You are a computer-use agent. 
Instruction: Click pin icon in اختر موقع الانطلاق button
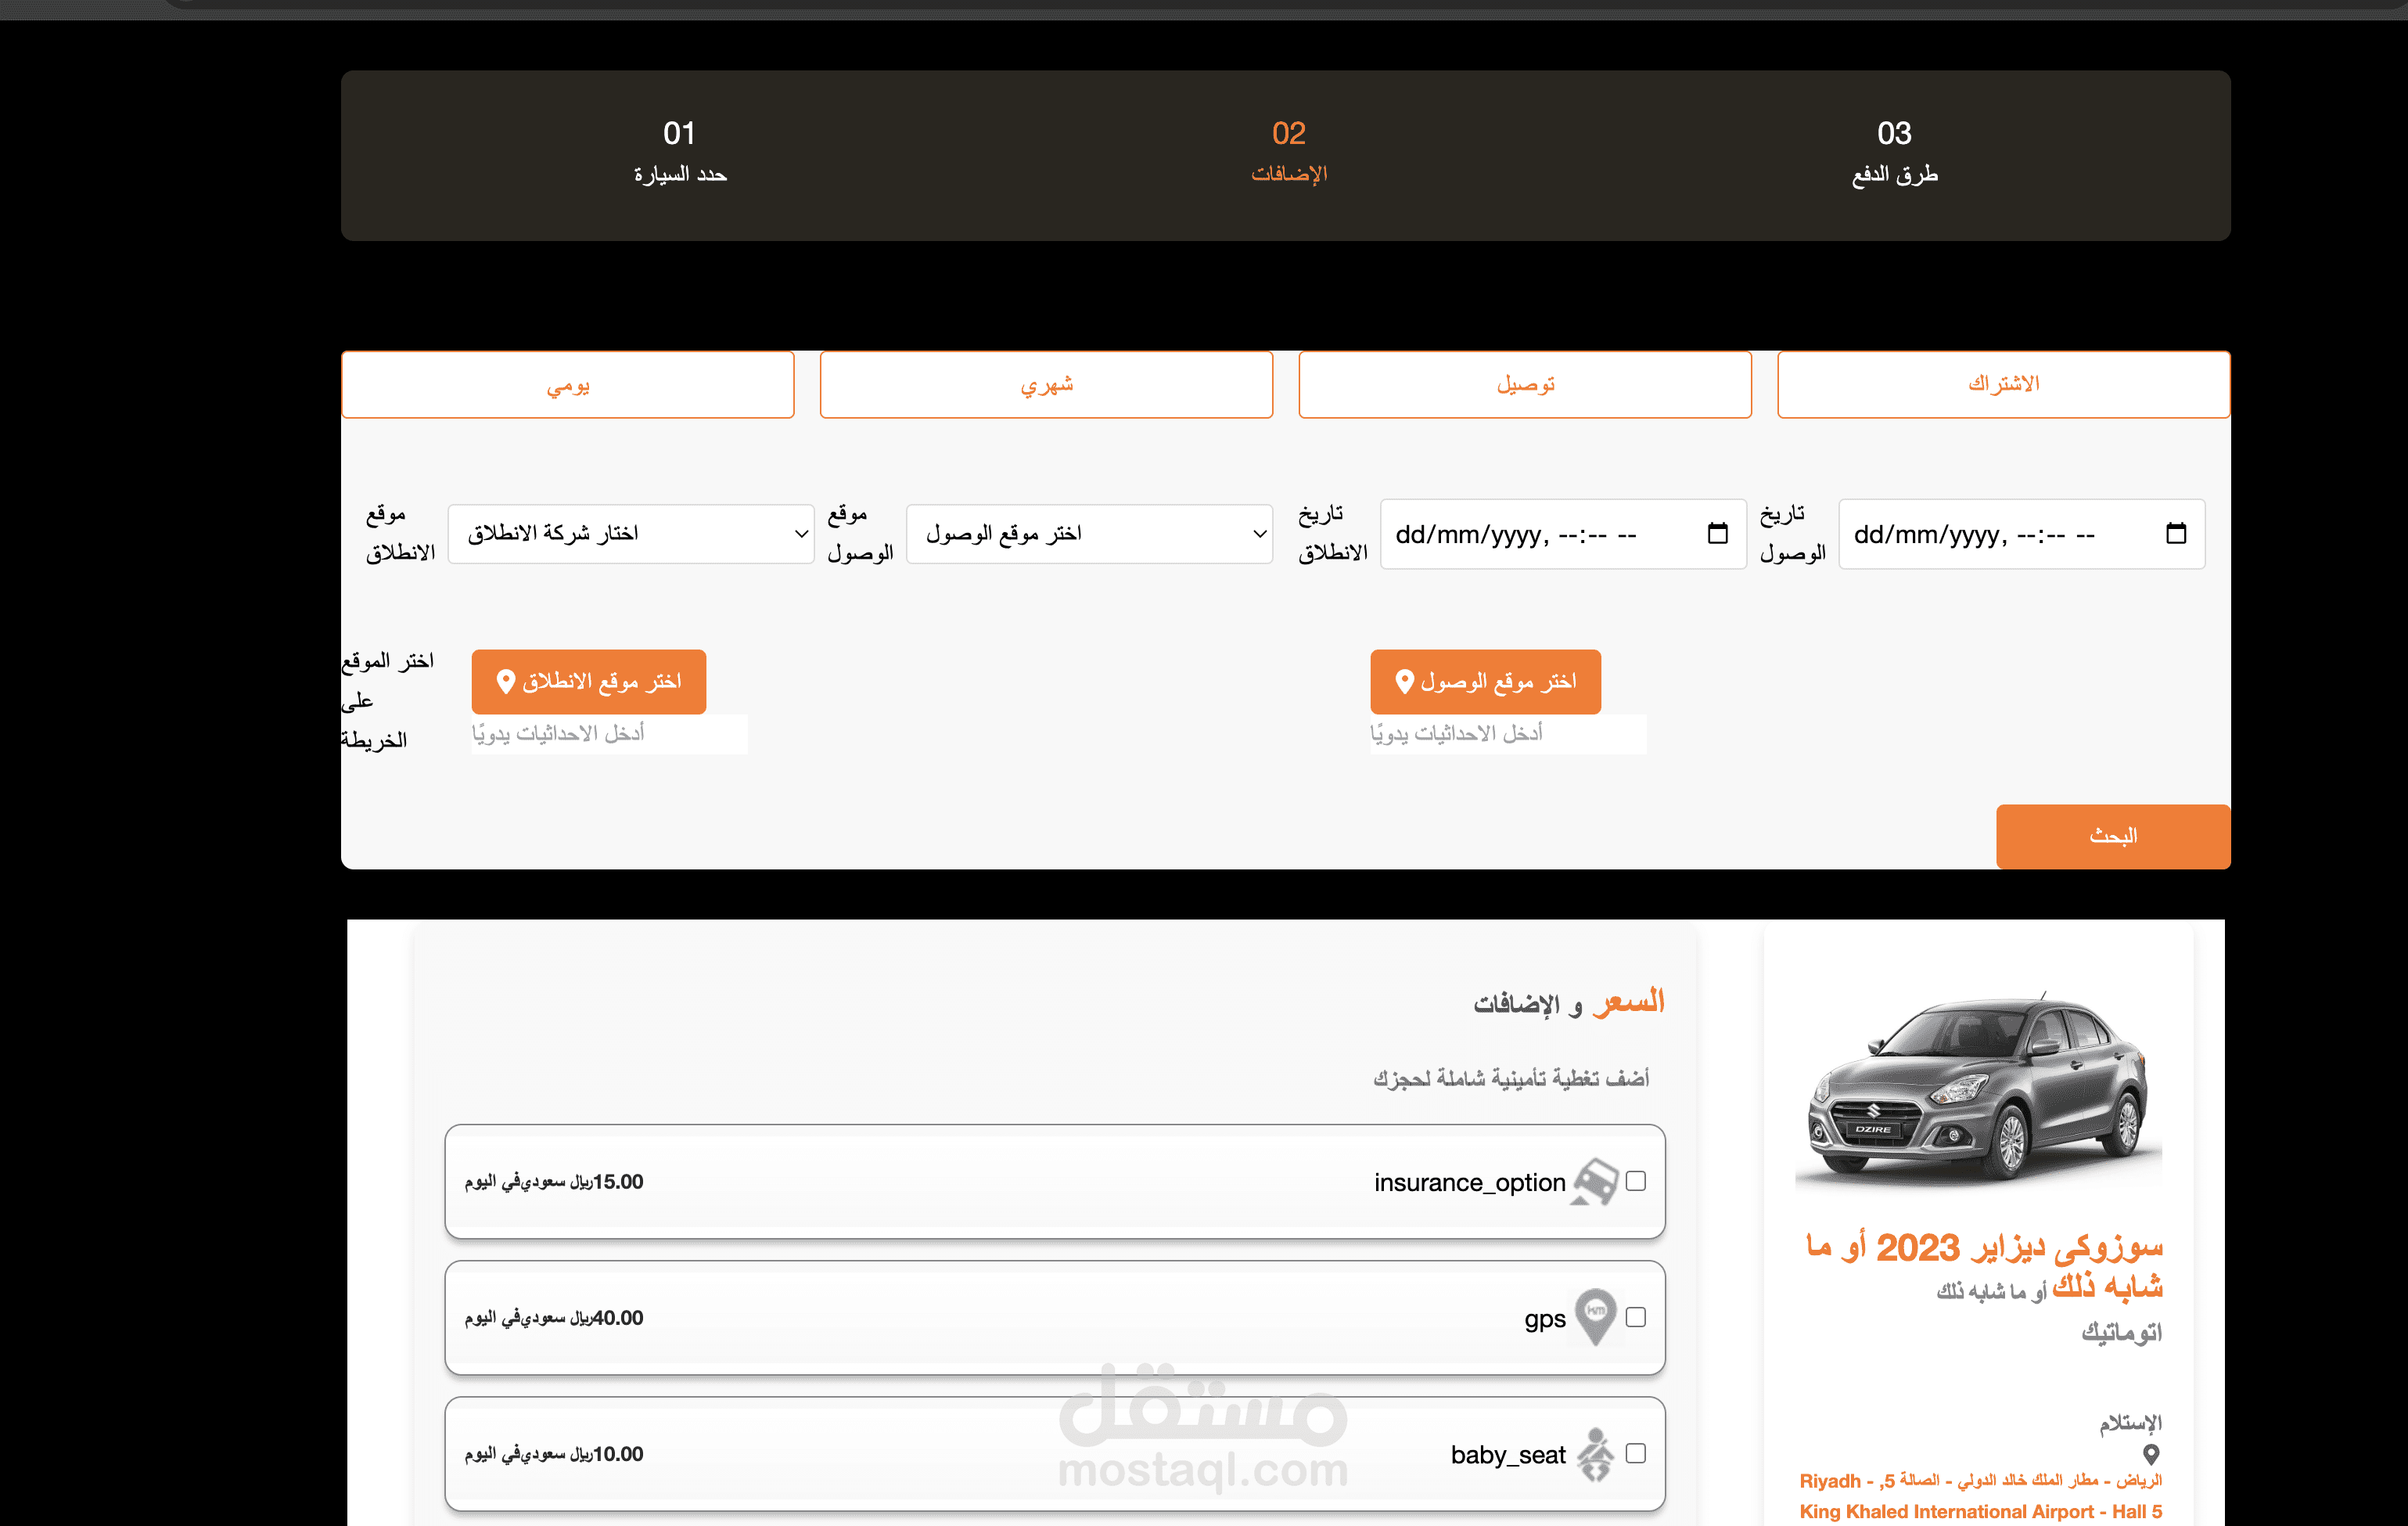click(x=506, y=681)
